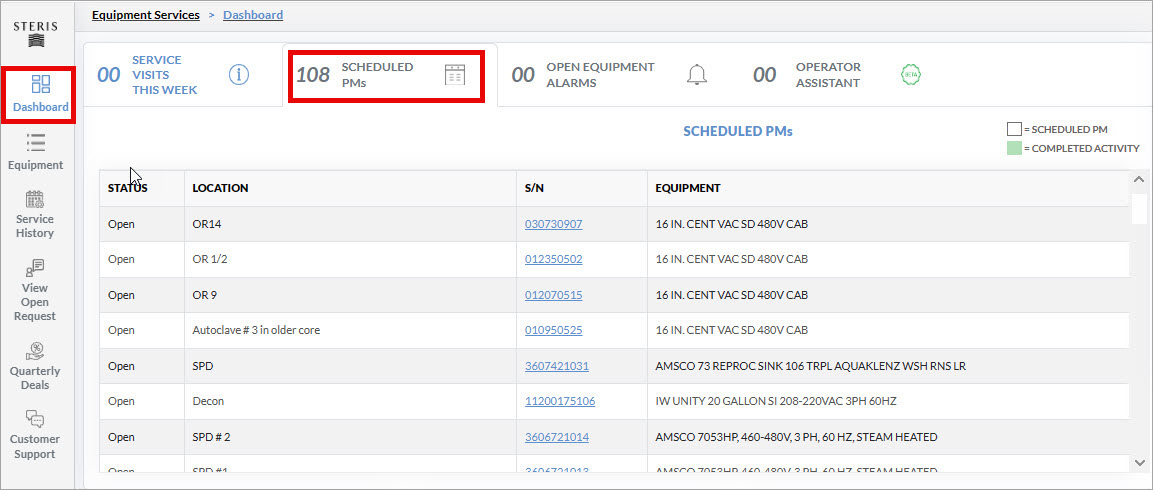Image resolution: width=1153 pixels, height=490 pixels.
Task: Click the Scheduled PMs calendar icon
Action: (x=455, y=74)
